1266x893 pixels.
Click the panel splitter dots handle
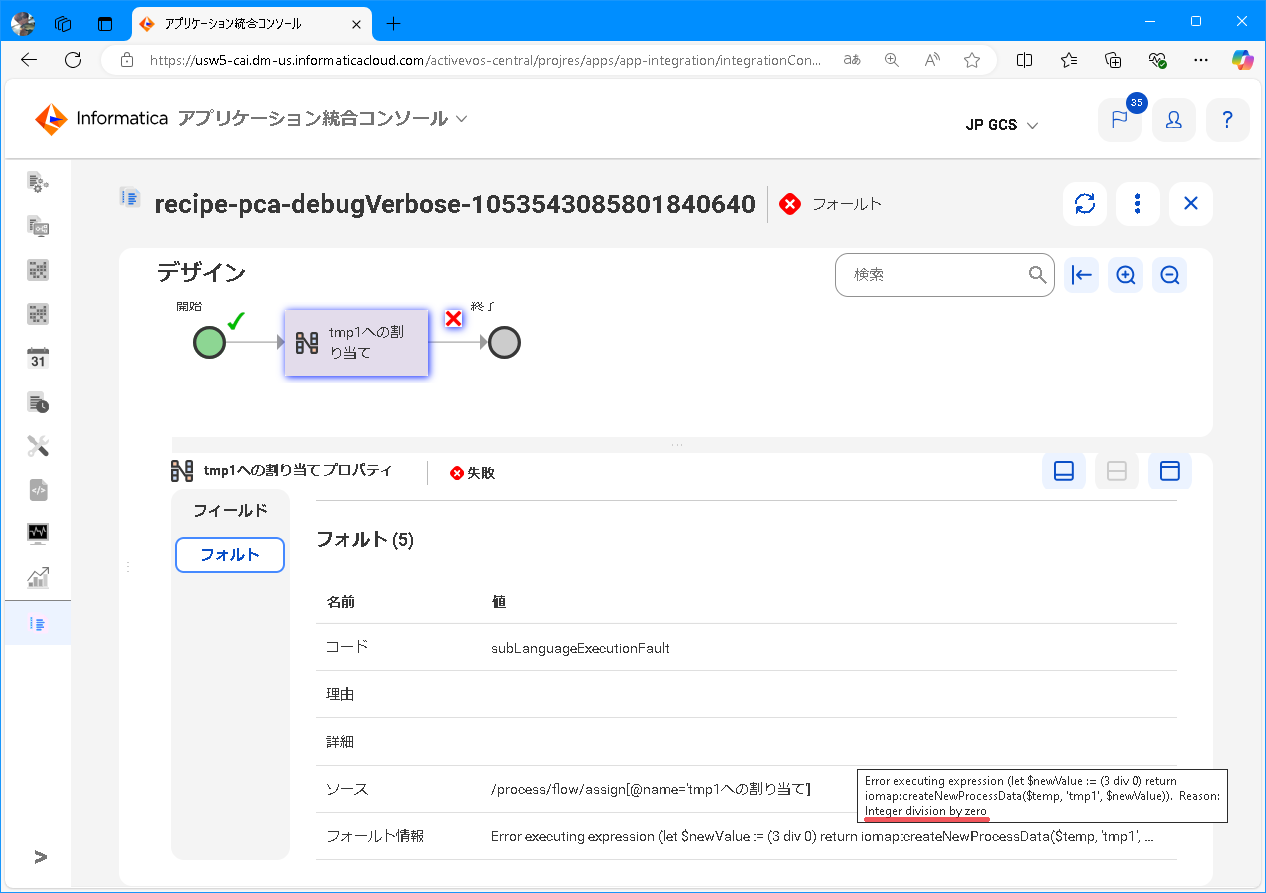677,444
